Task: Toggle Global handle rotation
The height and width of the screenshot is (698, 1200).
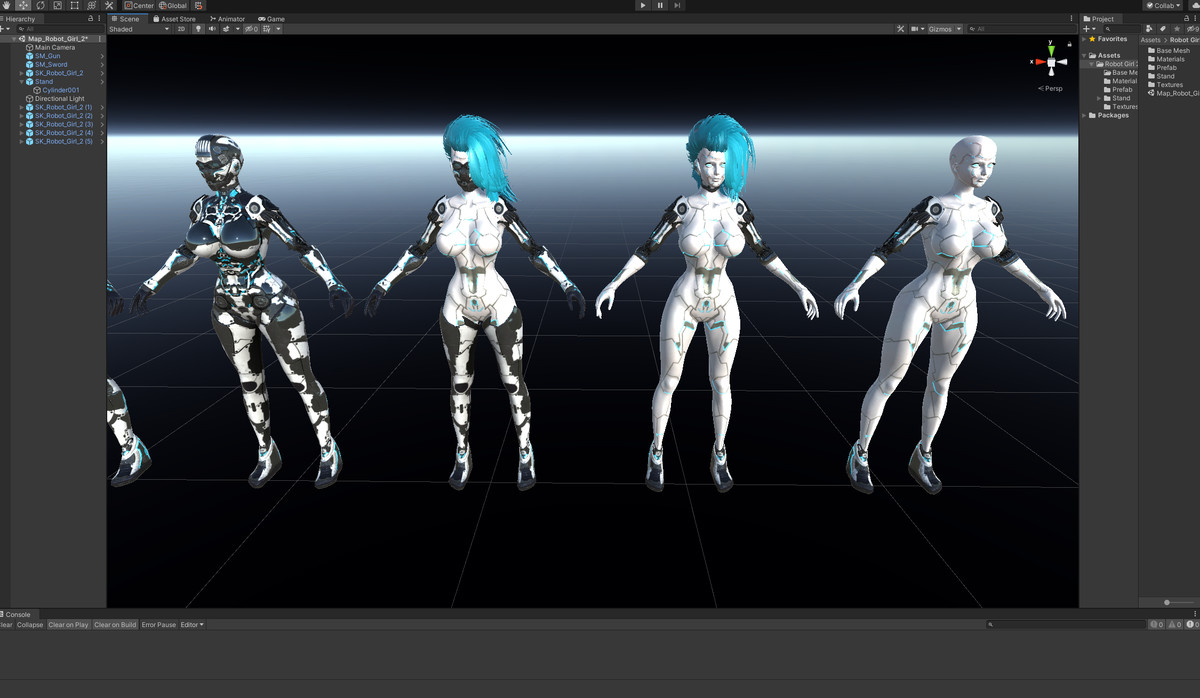Action: coord(173,5)
